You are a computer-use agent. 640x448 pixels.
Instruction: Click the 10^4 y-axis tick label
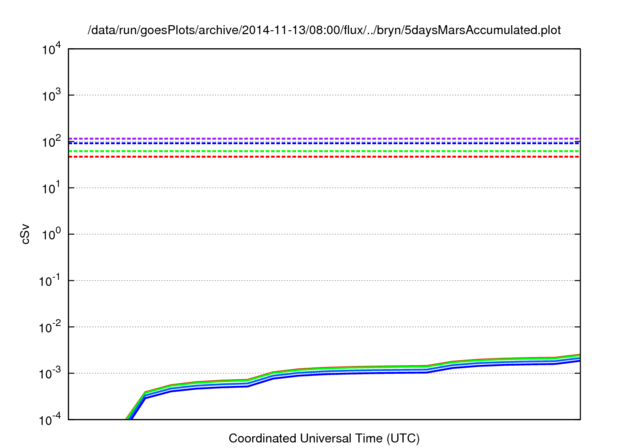click(52, 50)
